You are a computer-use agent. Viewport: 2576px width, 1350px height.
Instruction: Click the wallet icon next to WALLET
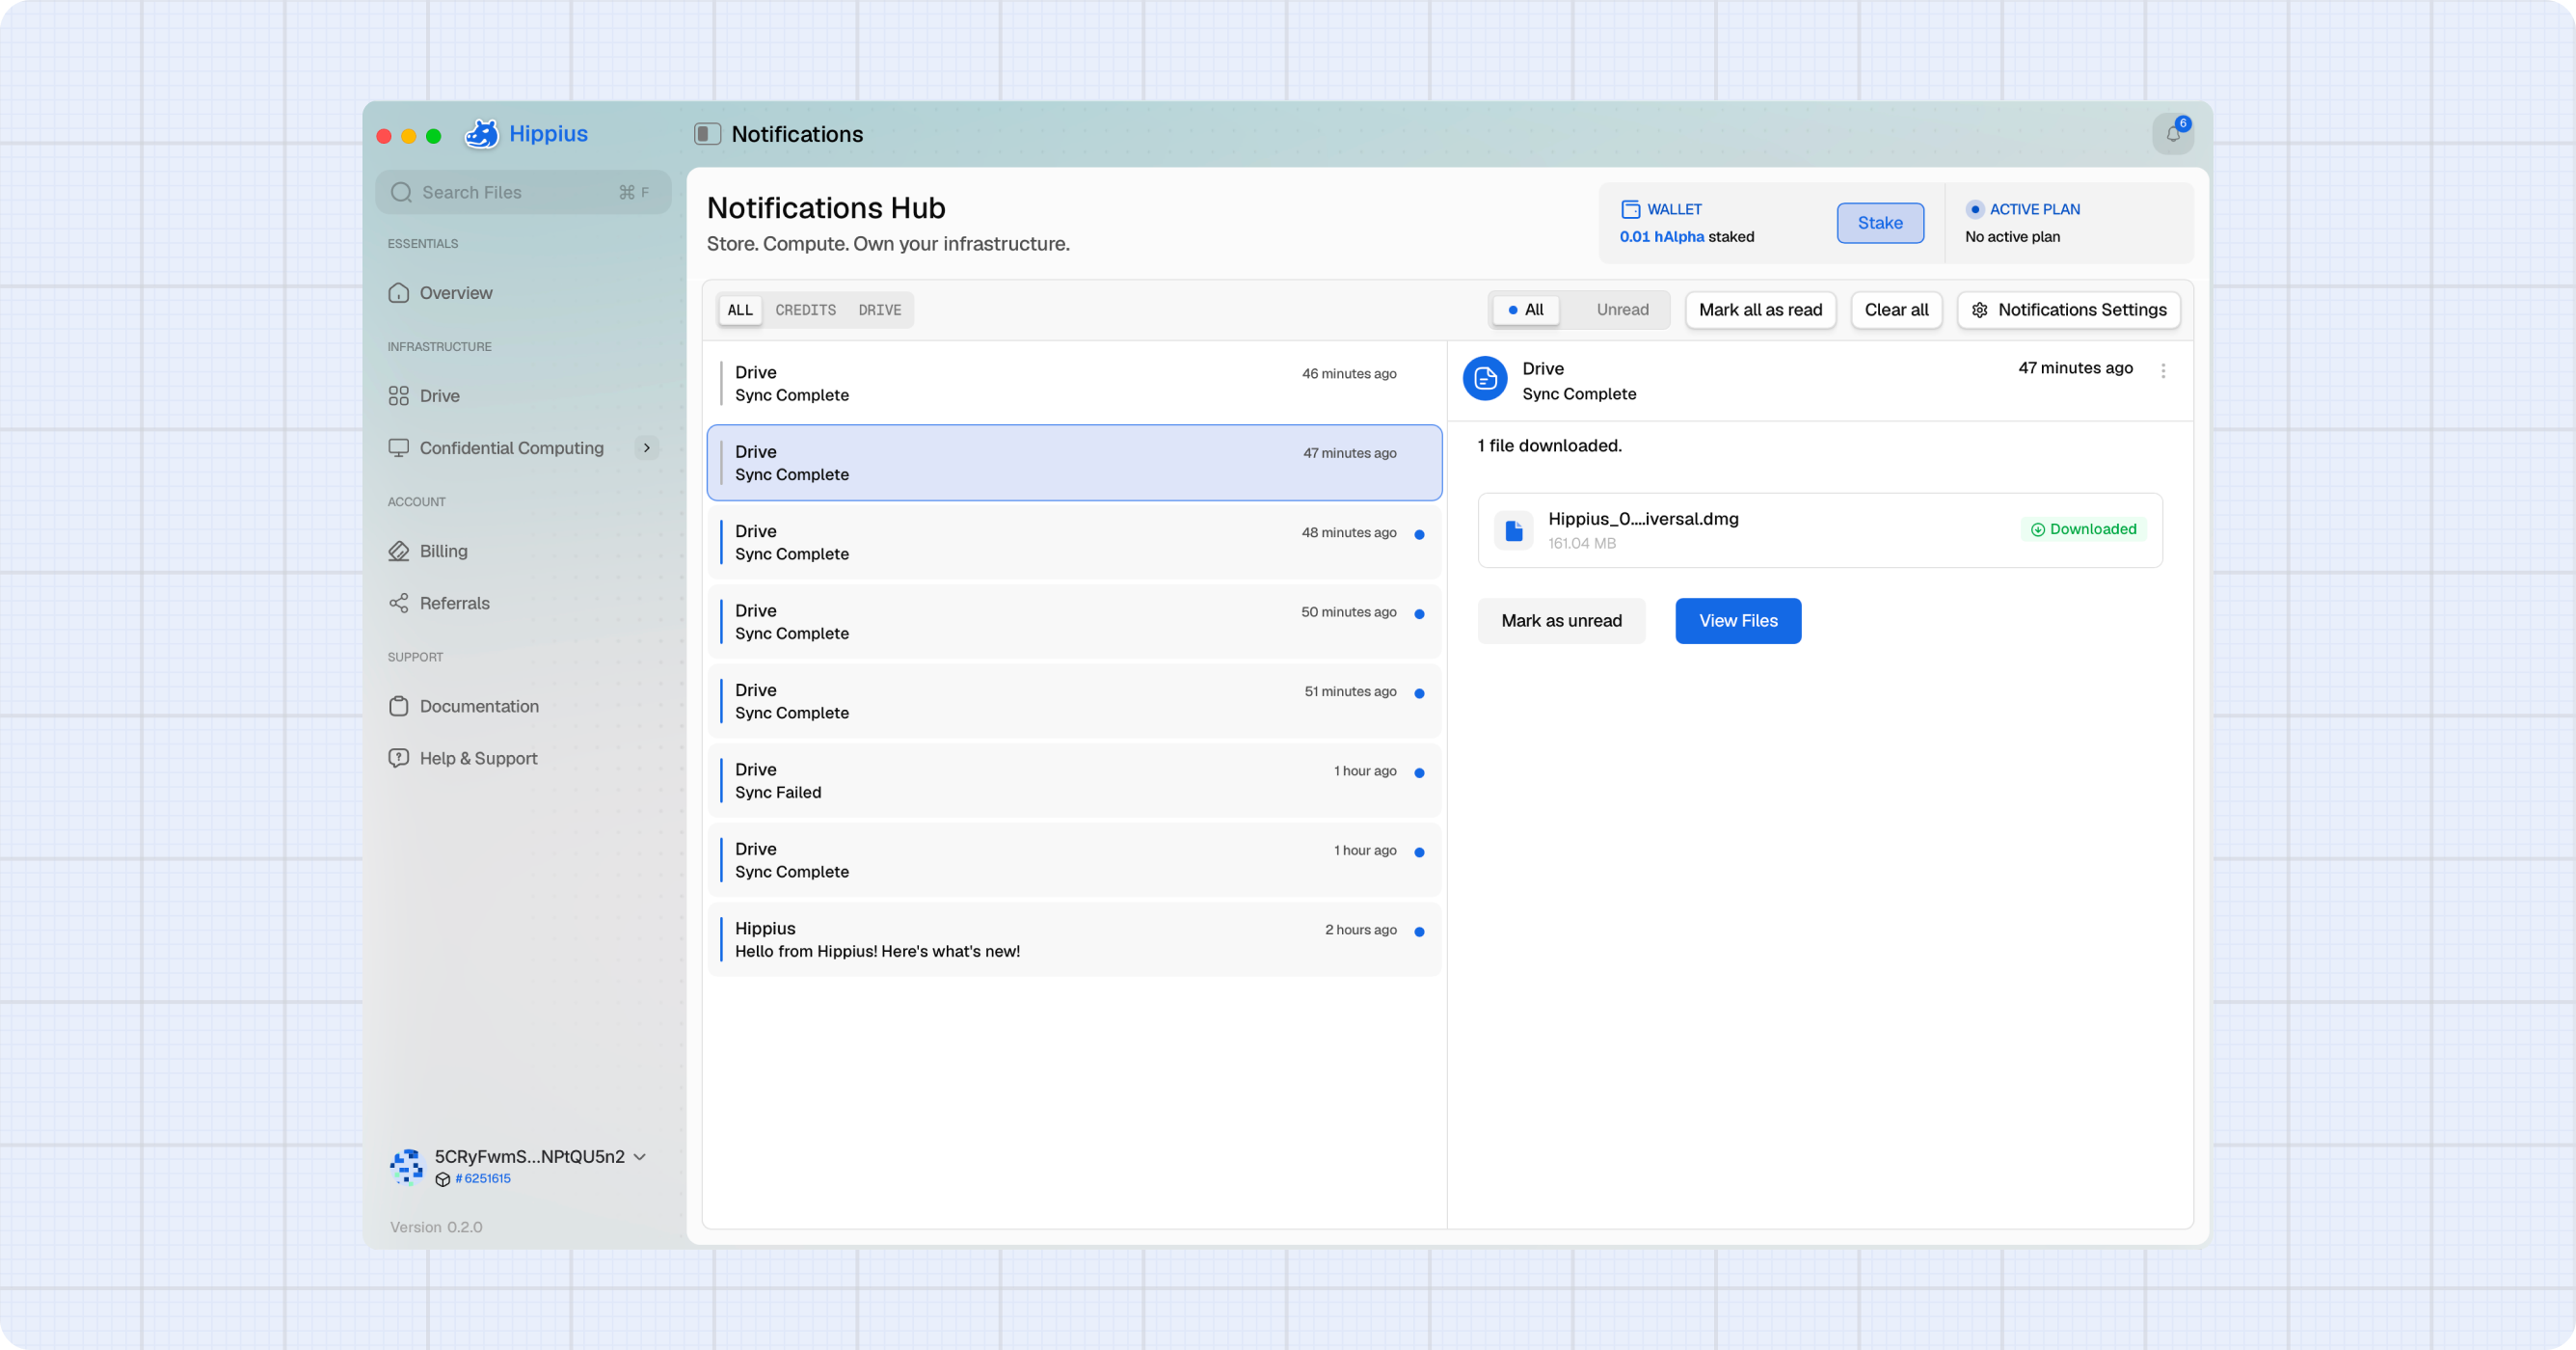pos(1630,209)
